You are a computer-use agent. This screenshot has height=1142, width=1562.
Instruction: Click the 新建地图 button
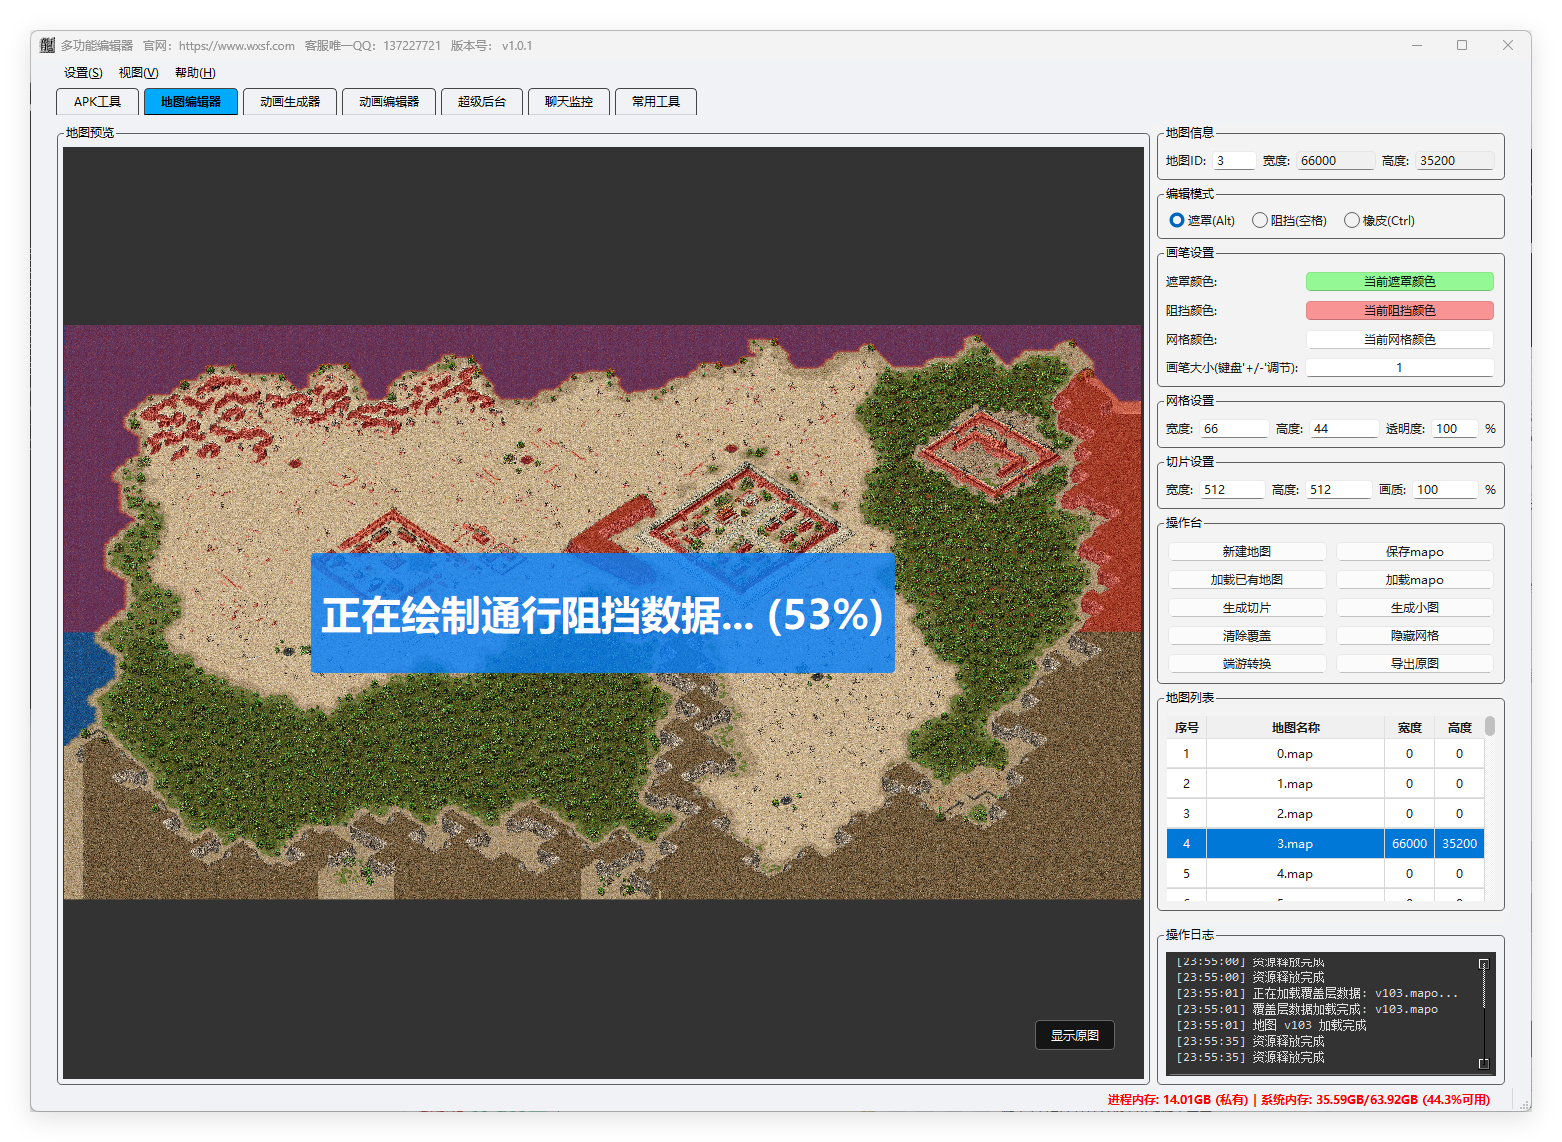coord(1246,552)
